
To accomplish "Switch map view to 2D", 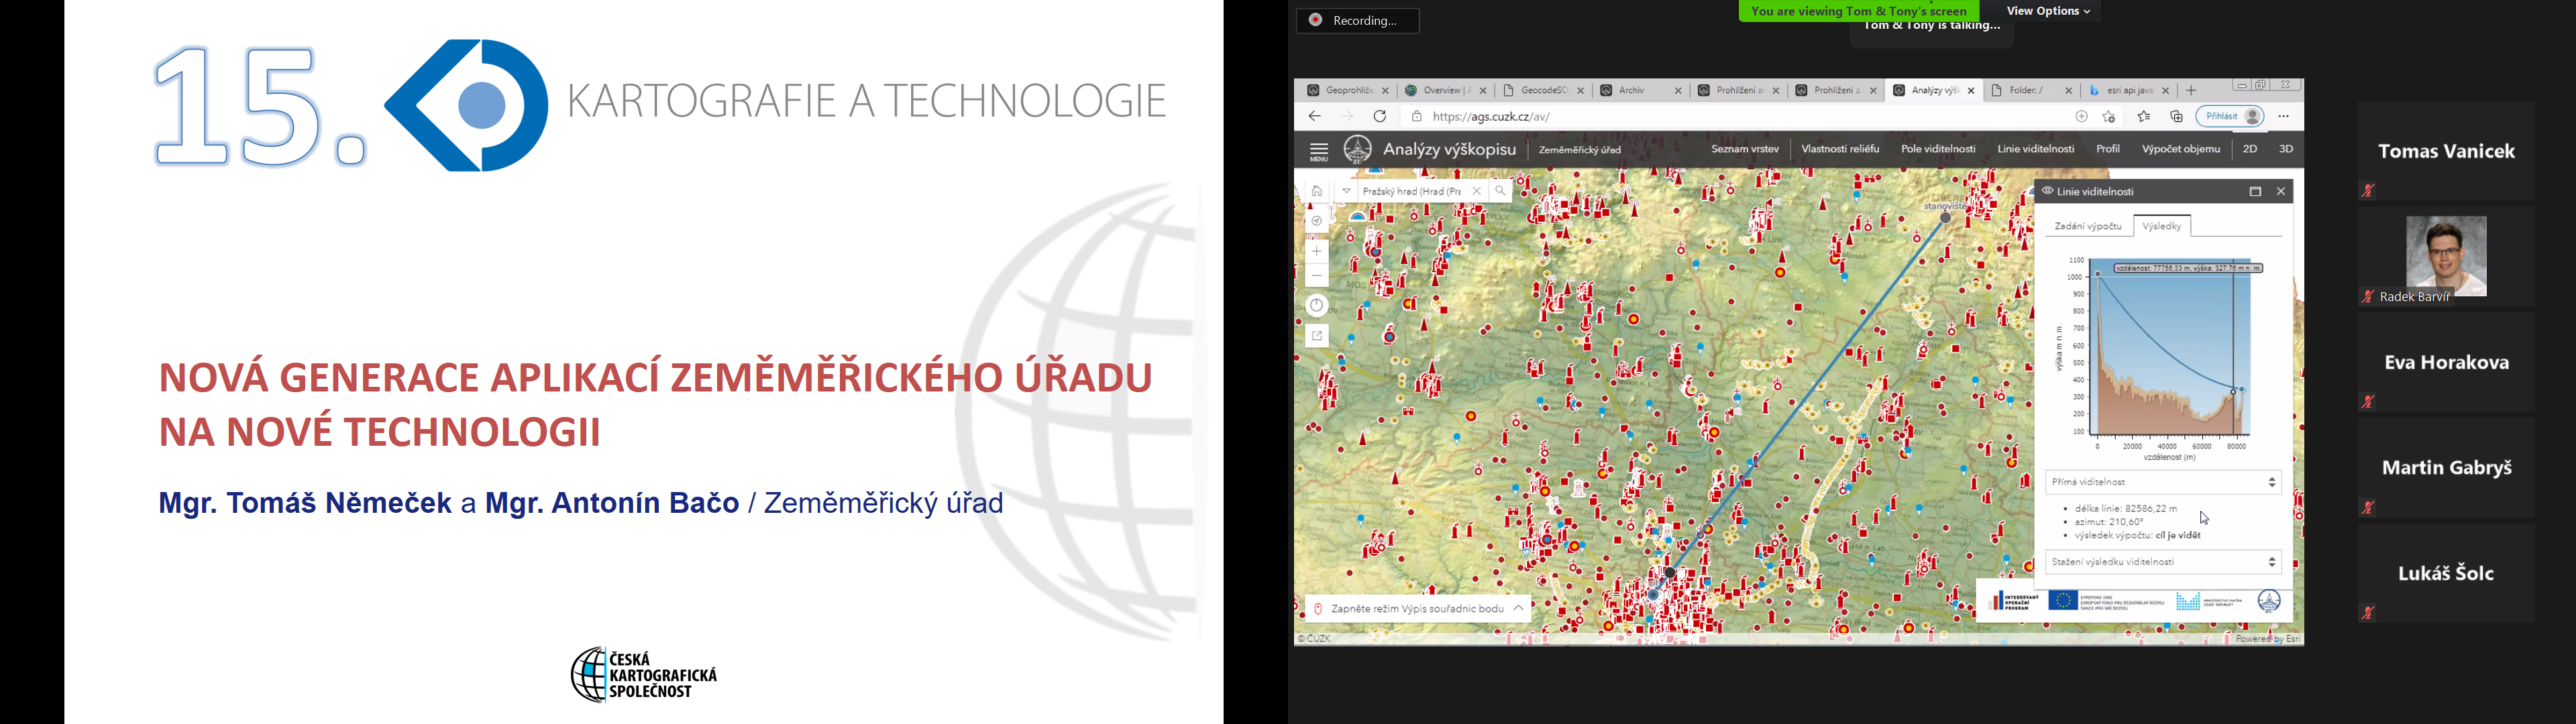I will [2250, 149].
